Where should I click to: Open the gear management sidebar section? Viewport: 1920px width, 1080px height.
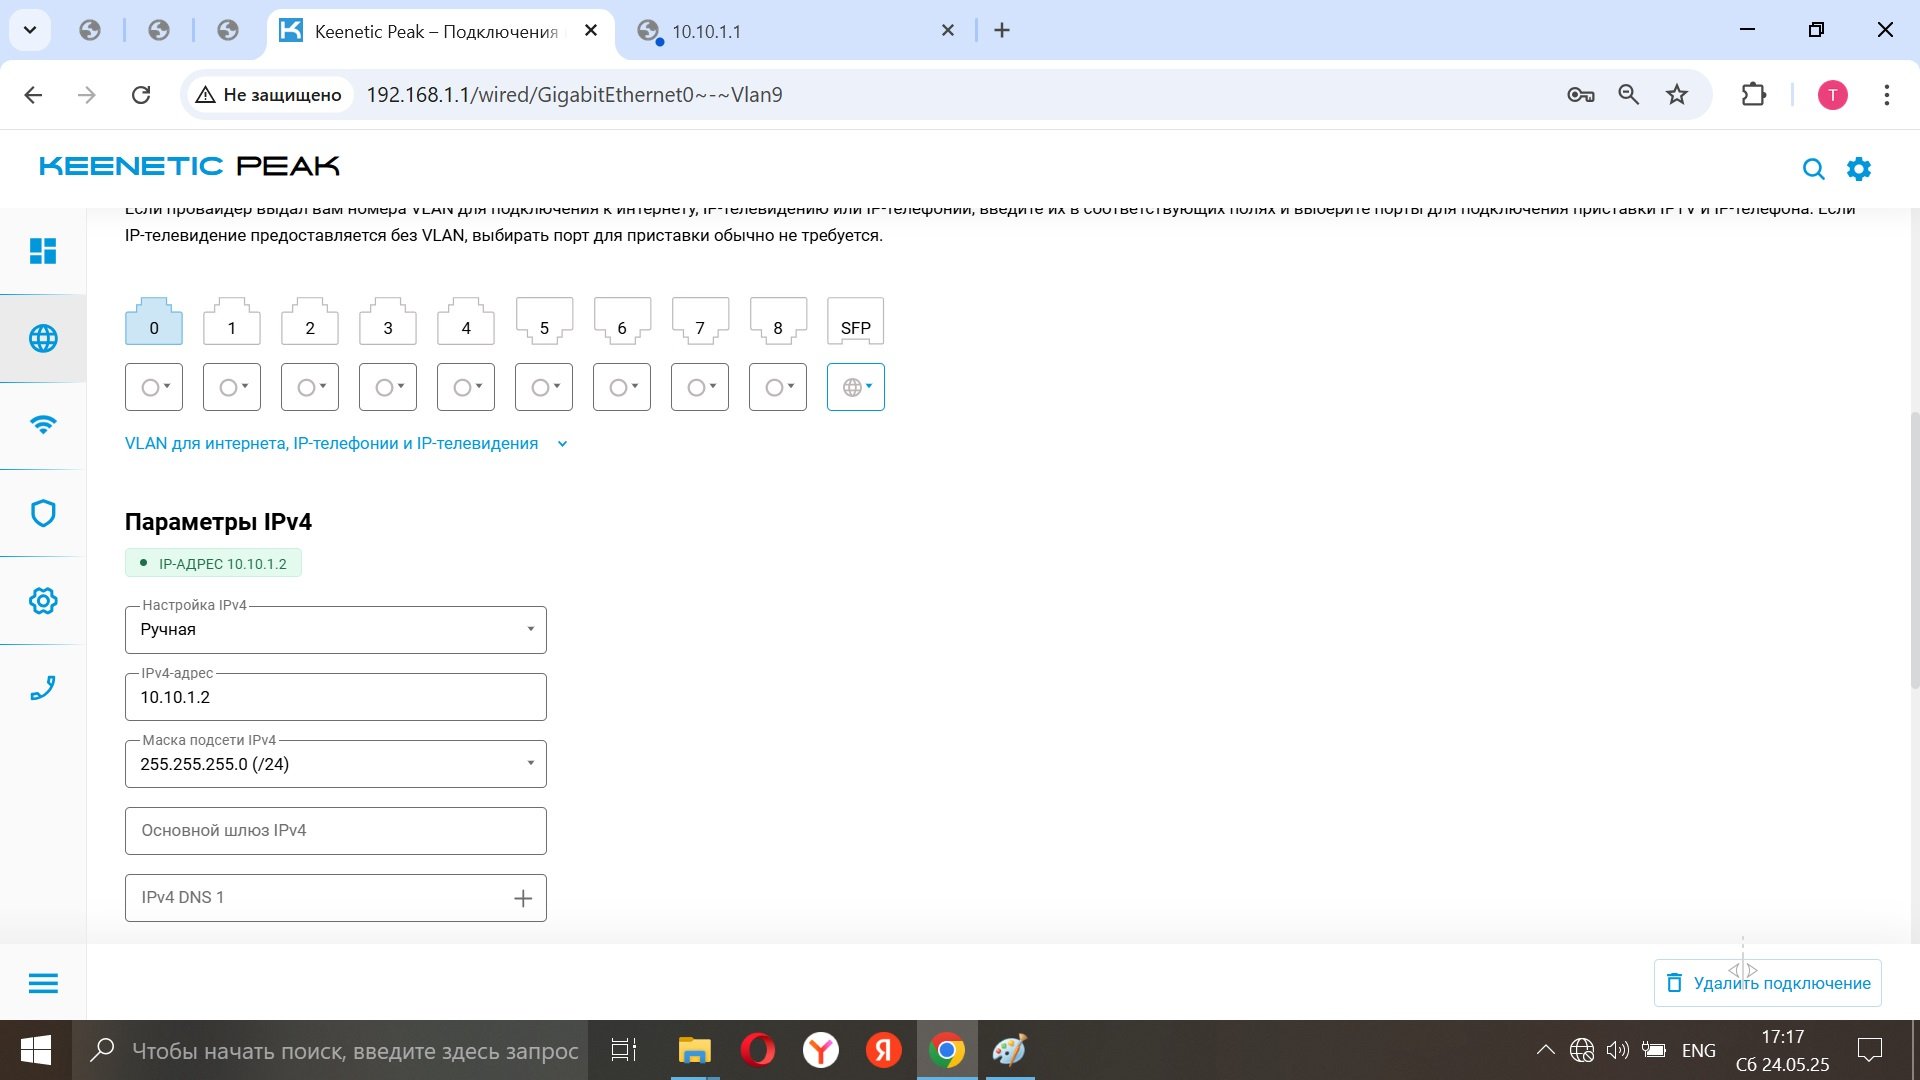(x=43, y=601)
